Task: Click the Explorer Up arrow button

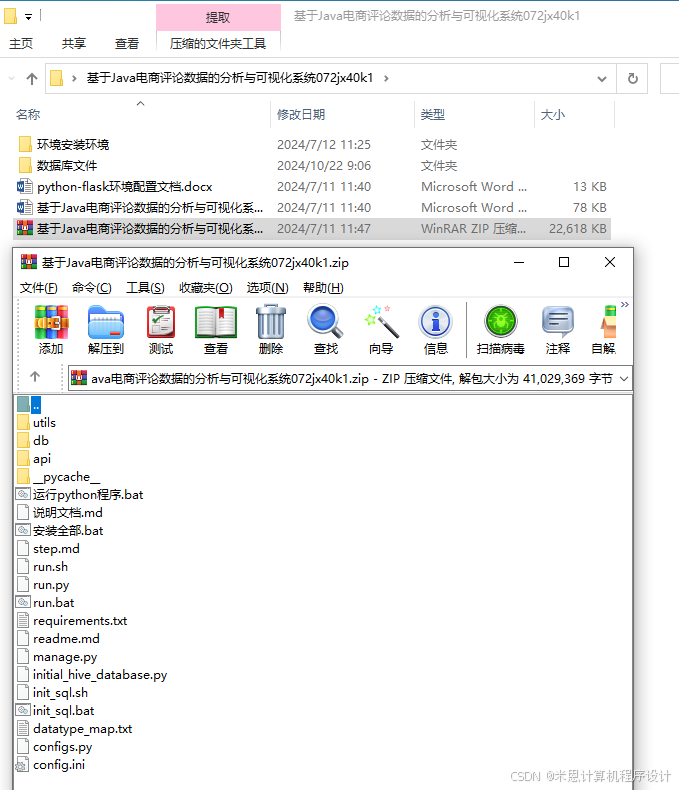Action: click(x=32, y=79)
